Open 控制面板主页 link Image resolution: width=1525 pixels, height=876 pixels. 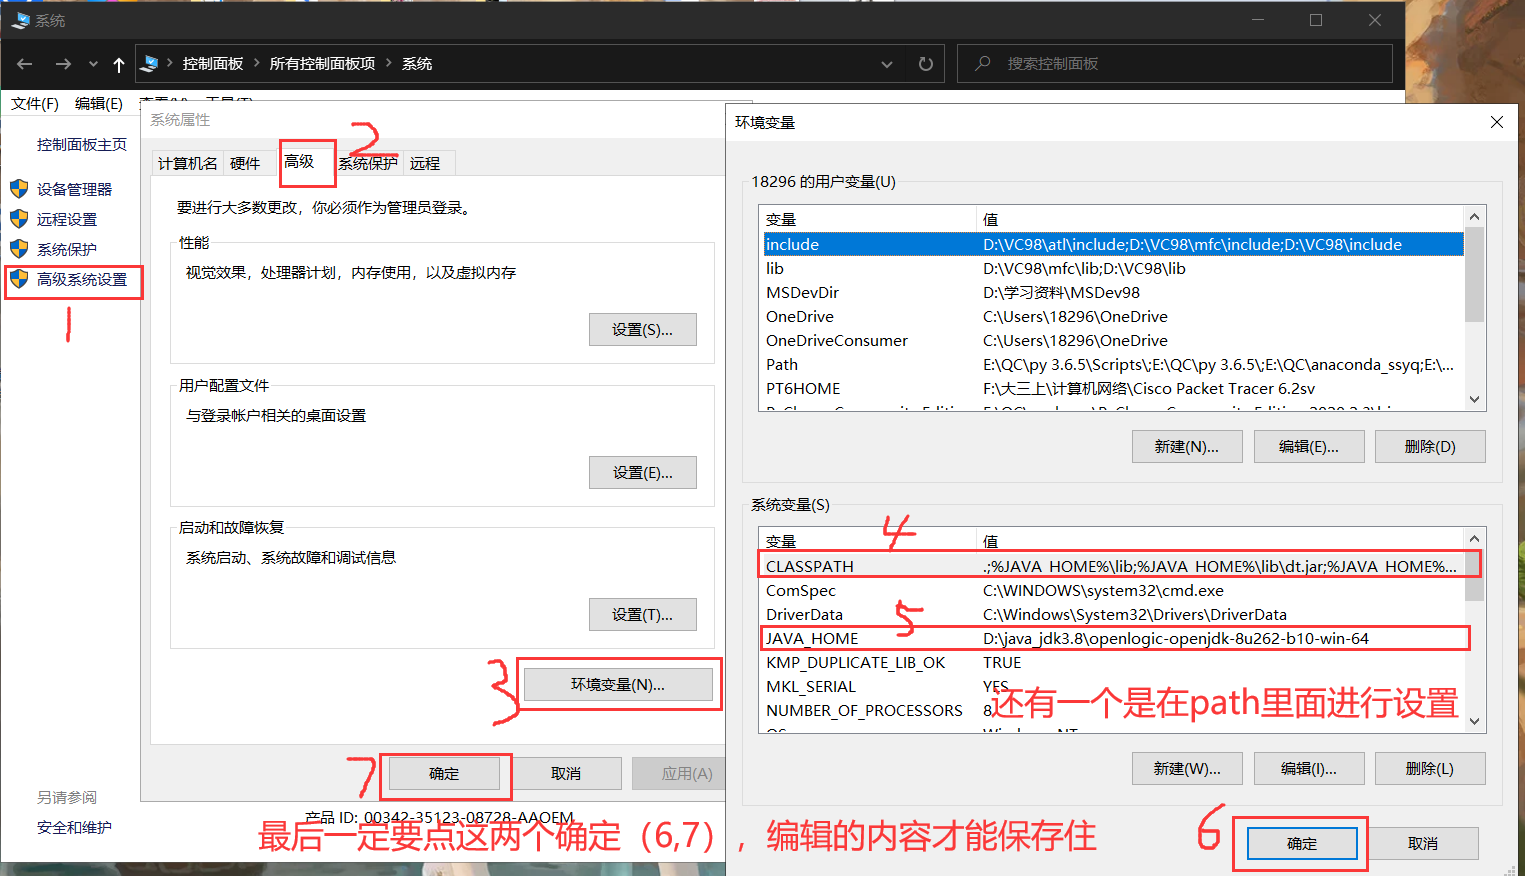coord(82,144)
